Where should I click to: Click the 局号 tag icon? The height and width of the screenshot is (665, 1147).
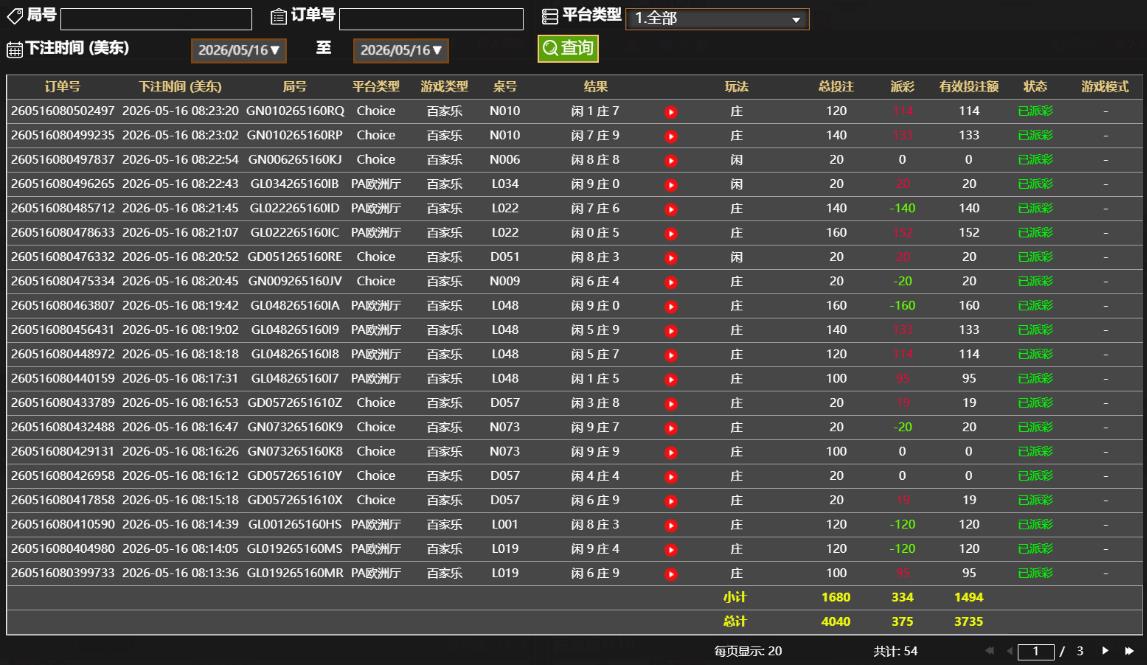point(15,15)
